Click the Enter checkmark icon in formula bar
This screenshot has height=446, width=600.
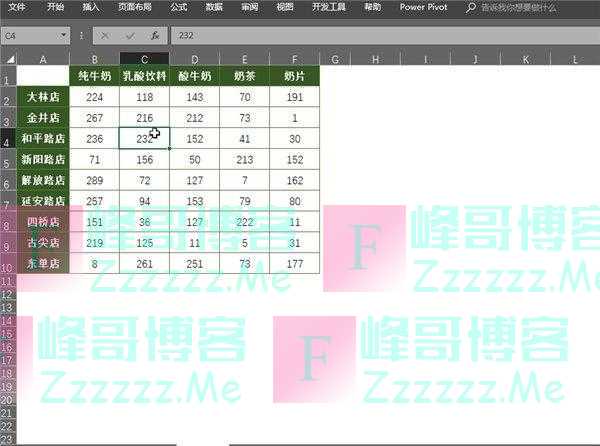(131, 35)
